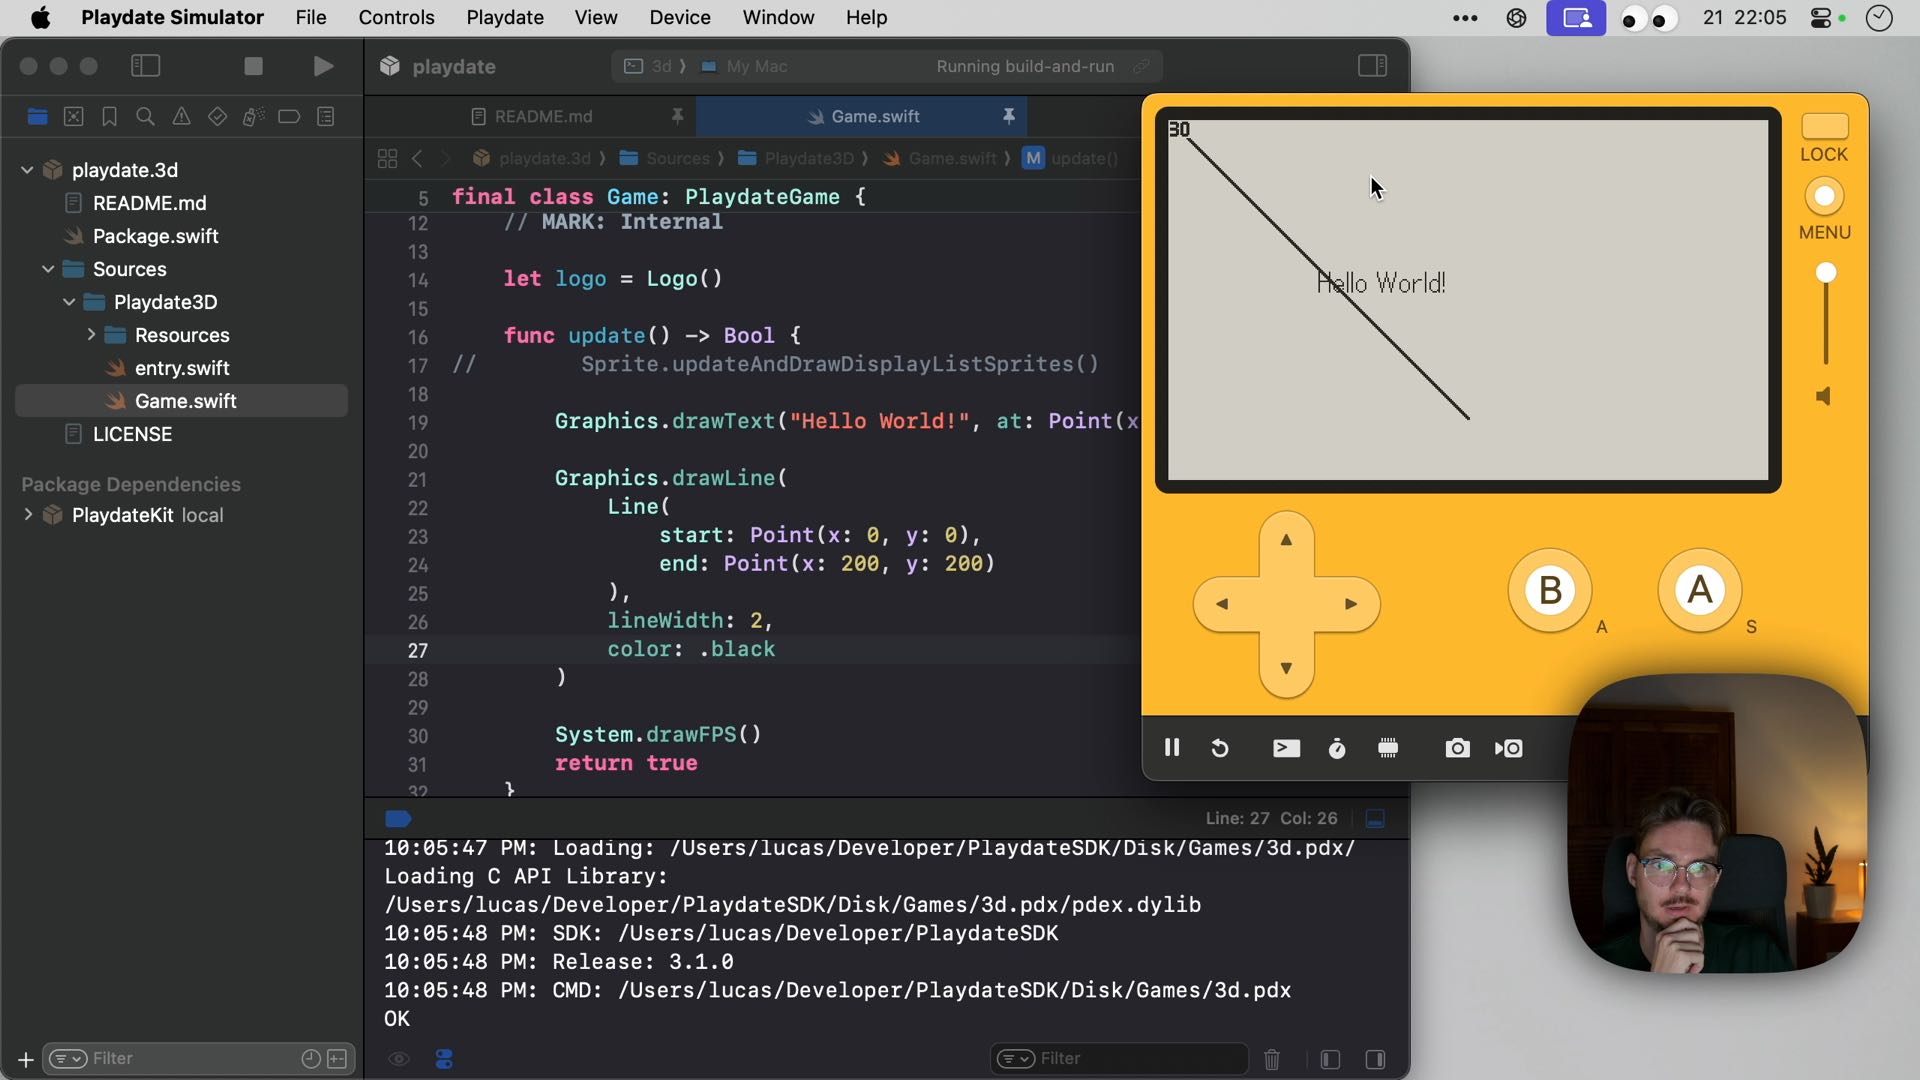Viewport: 1920px width, 1080px height.
Task: Restart the simulator with the reload icon
Action: click(x=1220, y=748)
